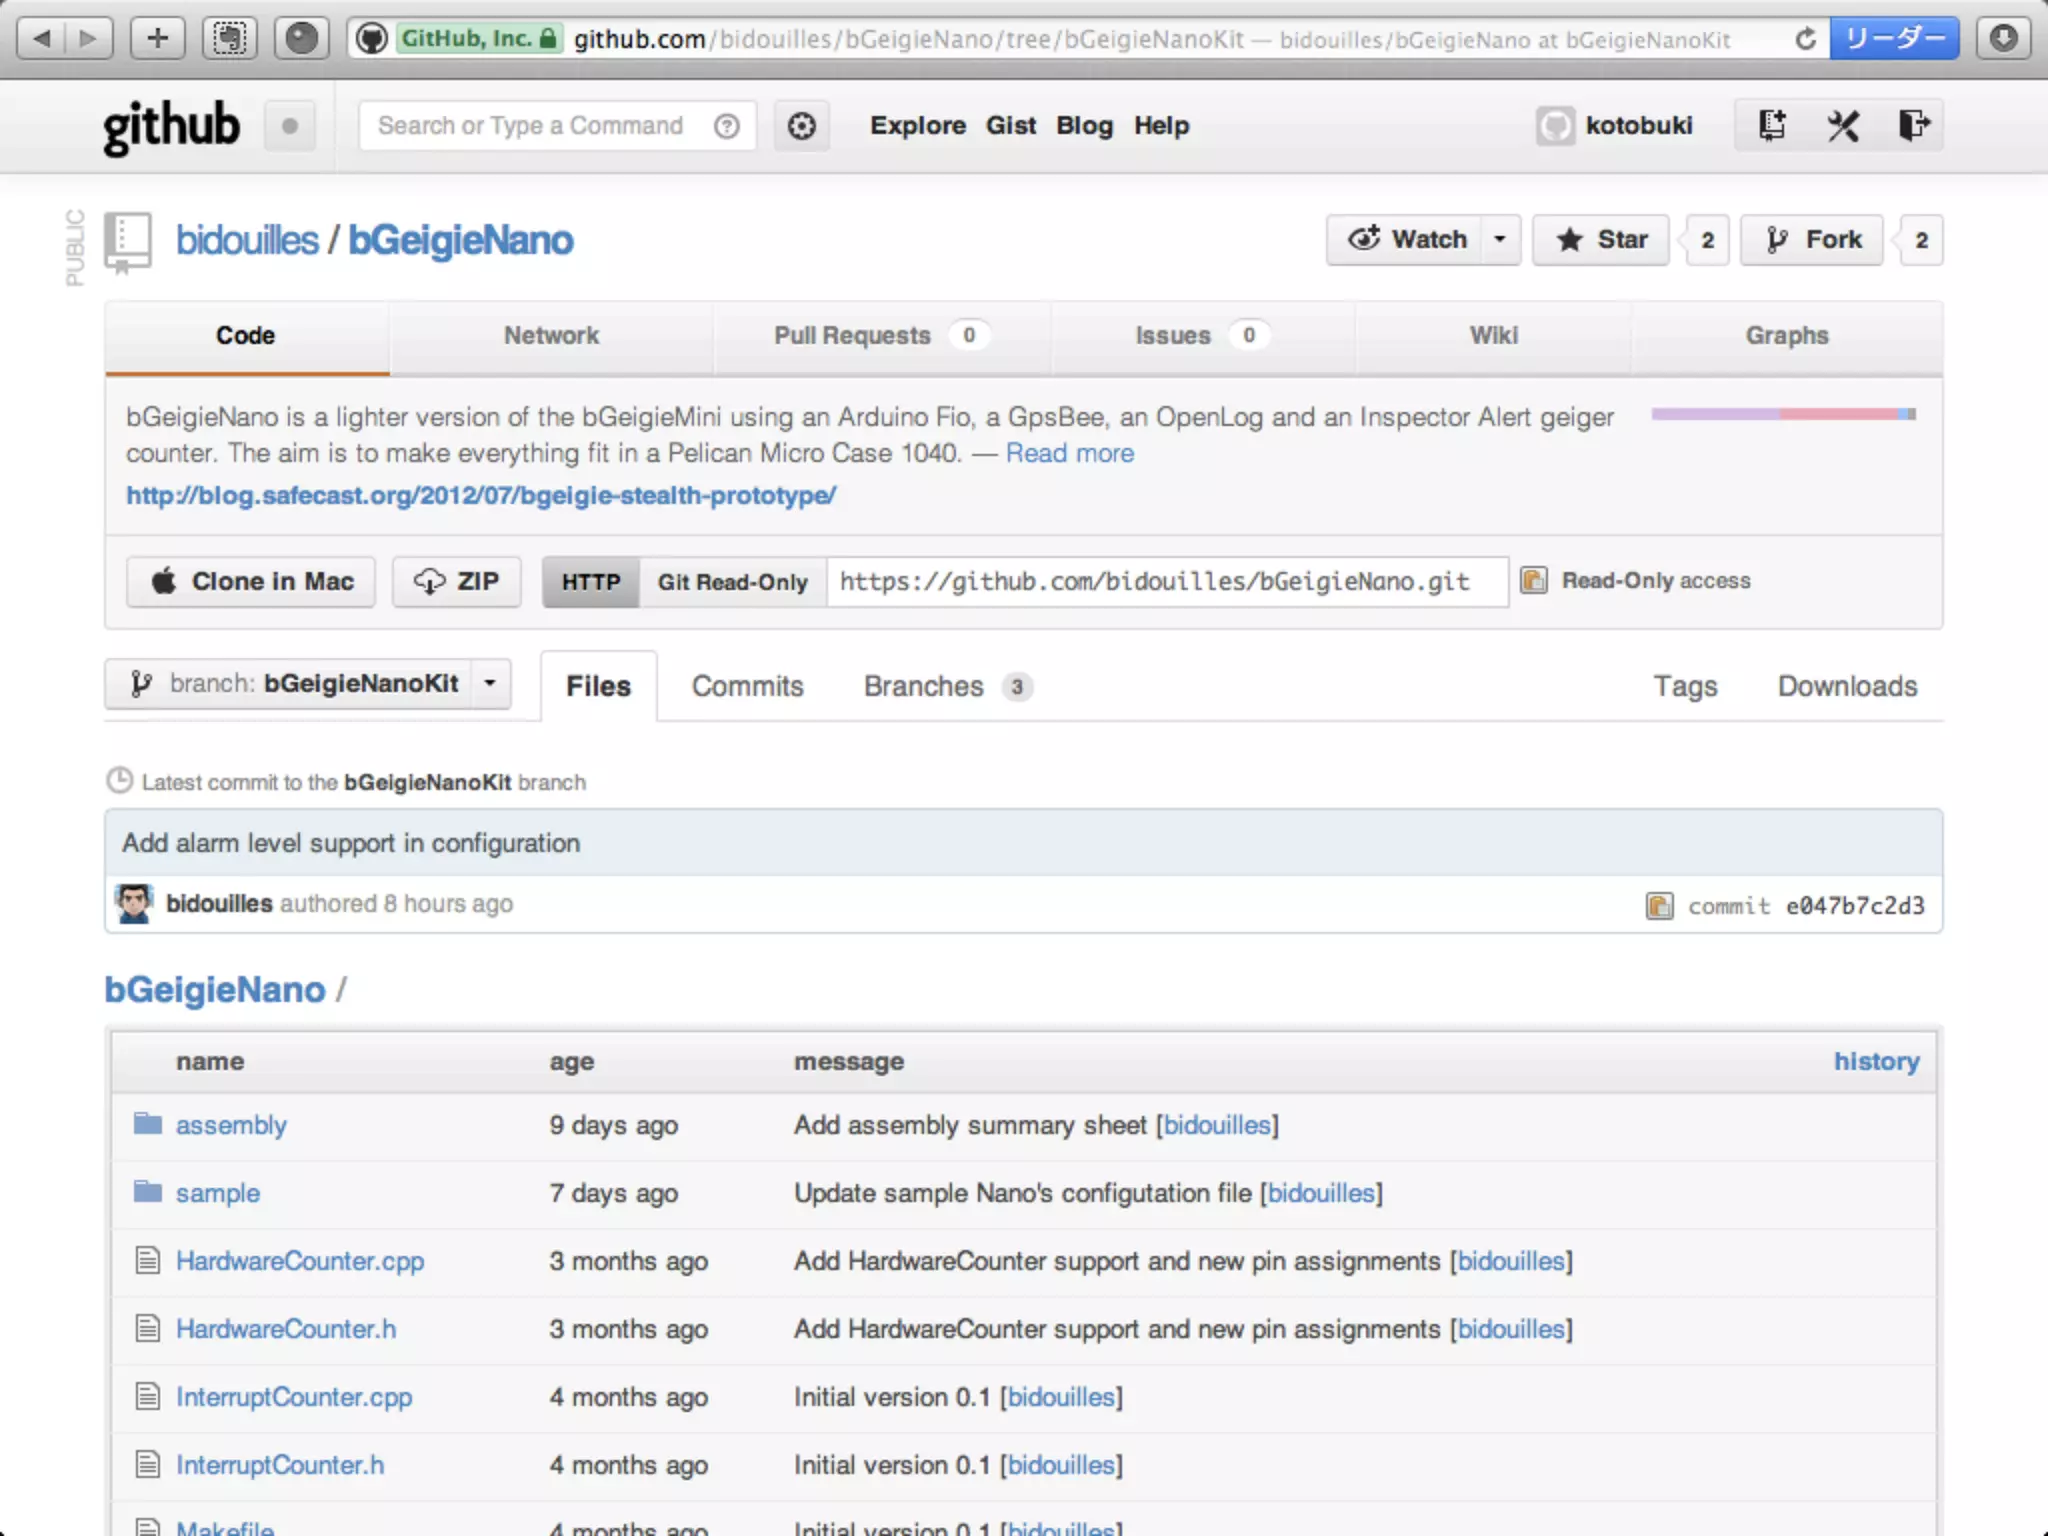2048x1536 pixels.
Task: Select the HTTP protocol option
Action: pos(590,582)
